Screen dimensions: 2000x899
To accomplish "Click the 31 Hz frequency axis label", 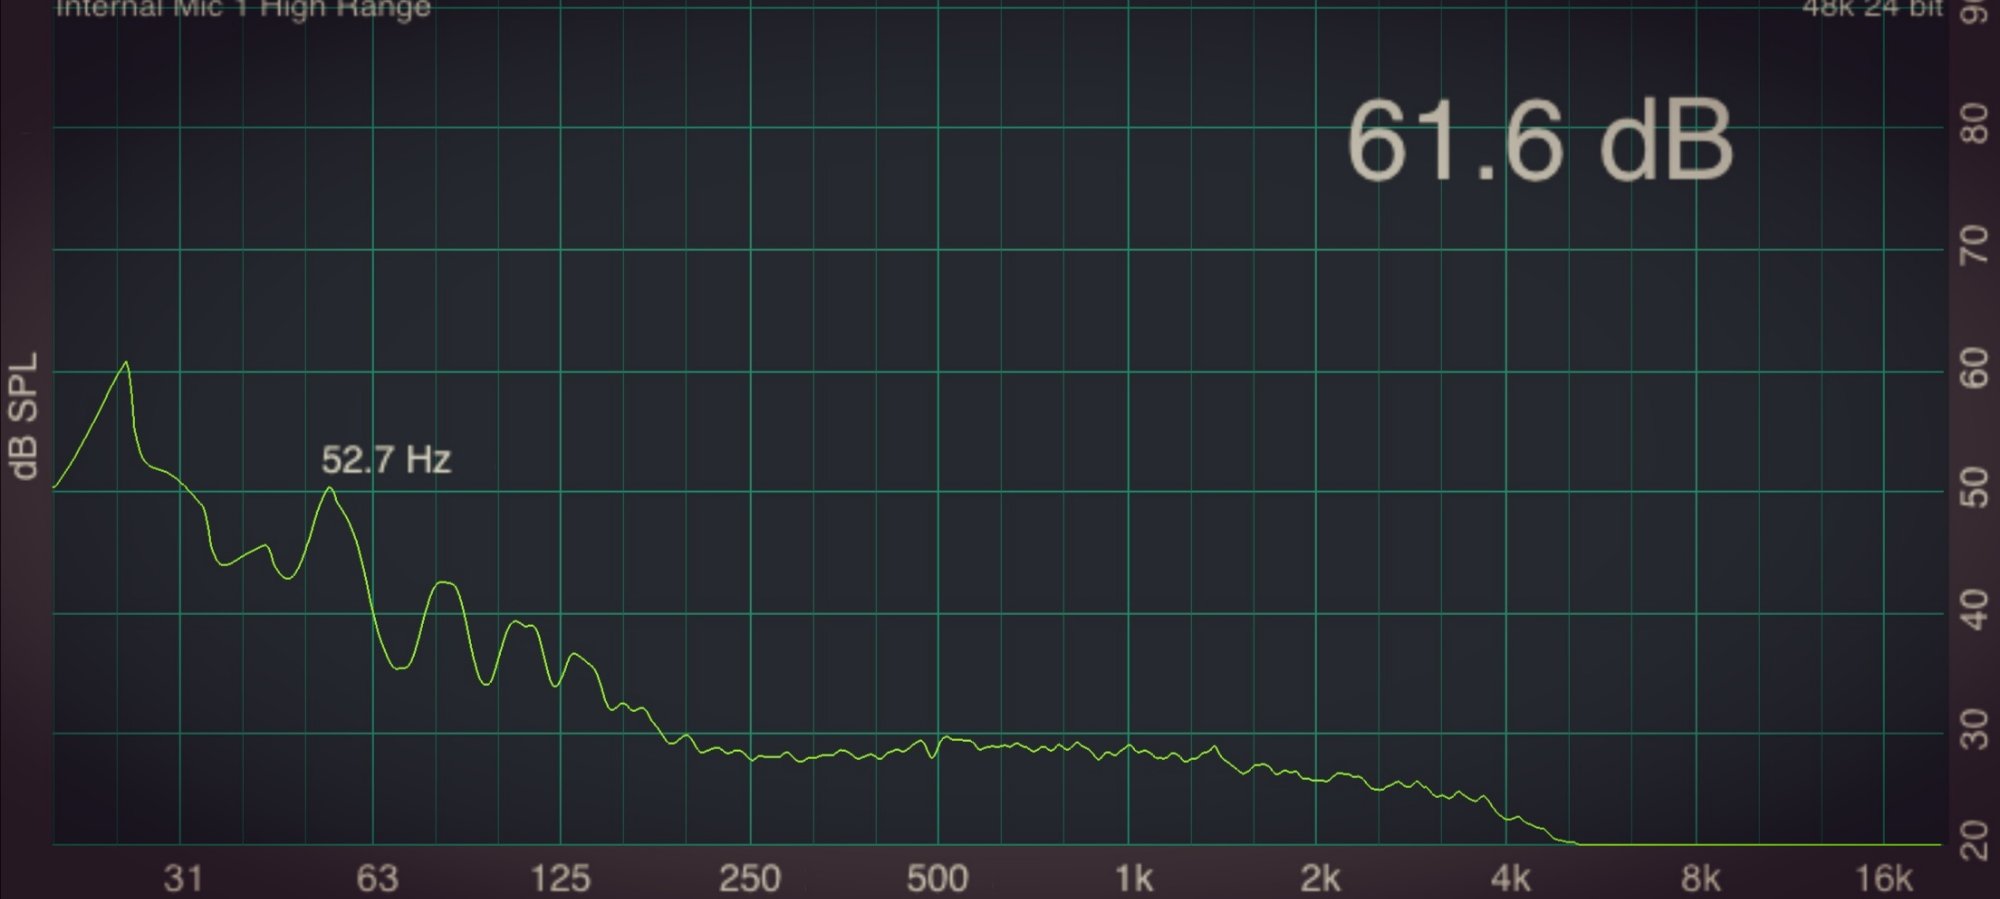I will pos(183,878).
